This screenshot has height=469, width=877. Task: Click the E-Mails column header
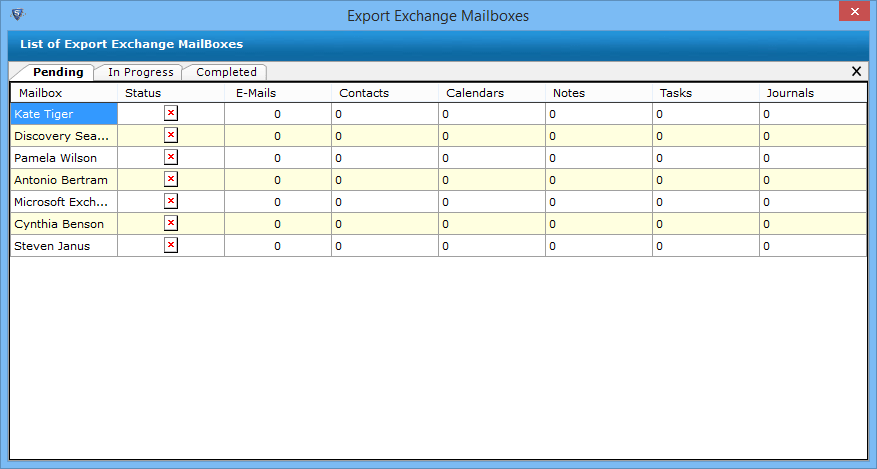click(x=277, y=93)
